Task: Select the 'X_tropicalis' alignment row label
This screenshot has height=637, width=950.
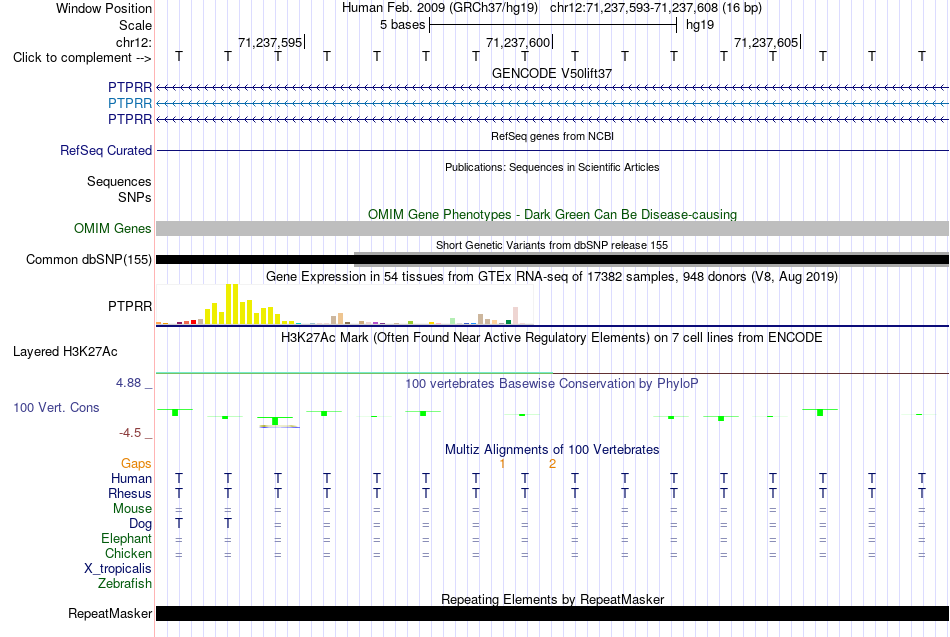Action: point(118,569)
